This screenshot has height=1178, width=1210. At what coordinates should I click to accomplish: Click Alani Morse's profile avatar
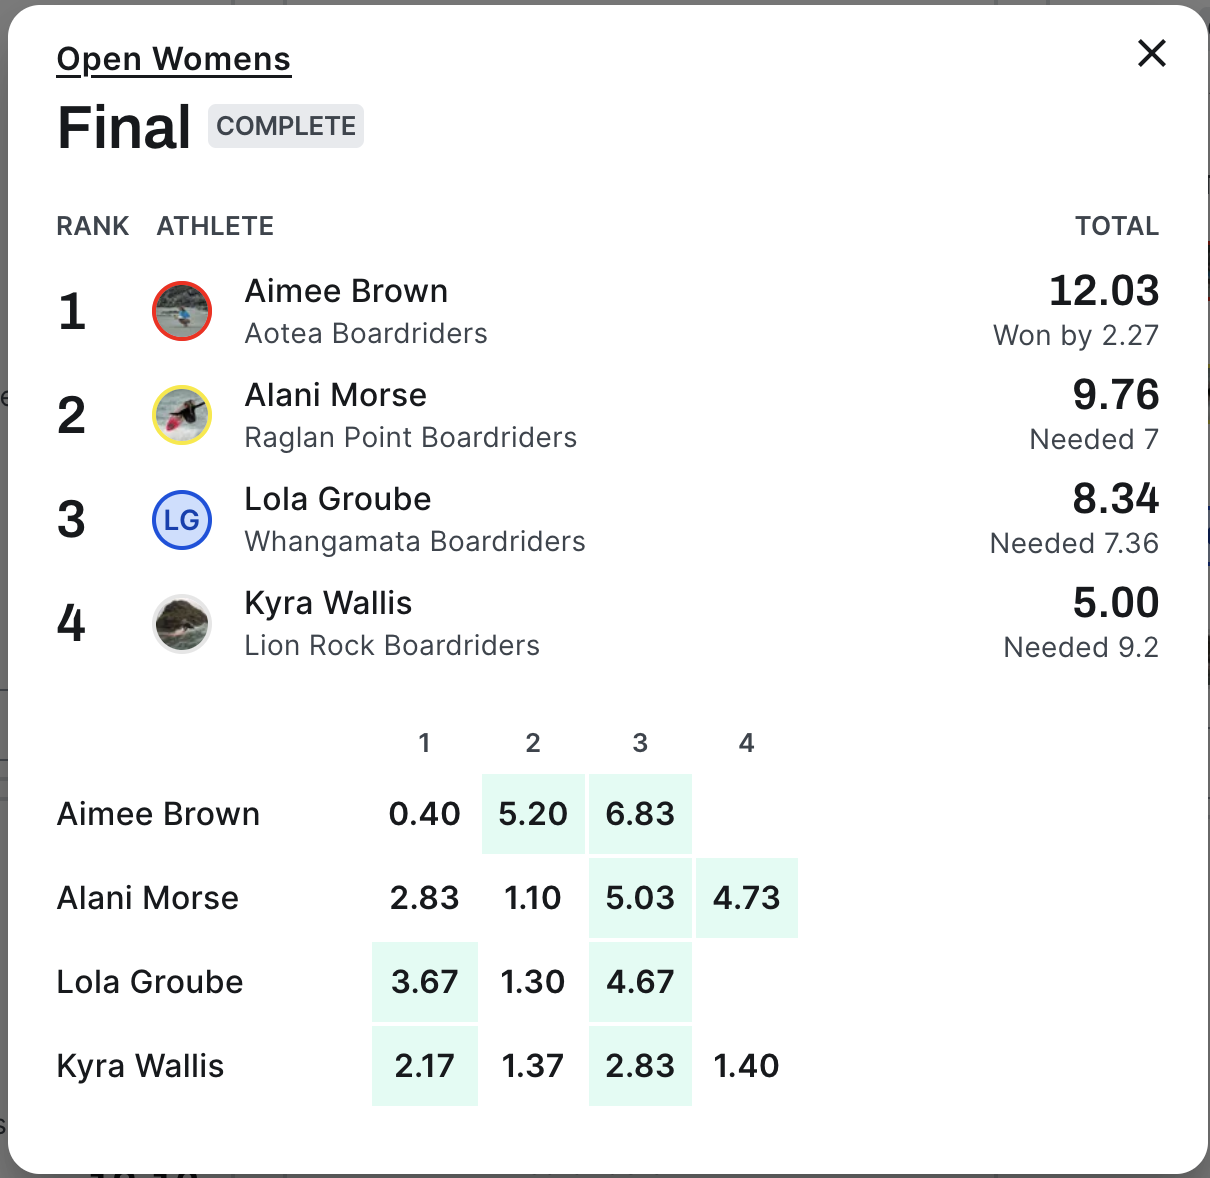(182, 415)
